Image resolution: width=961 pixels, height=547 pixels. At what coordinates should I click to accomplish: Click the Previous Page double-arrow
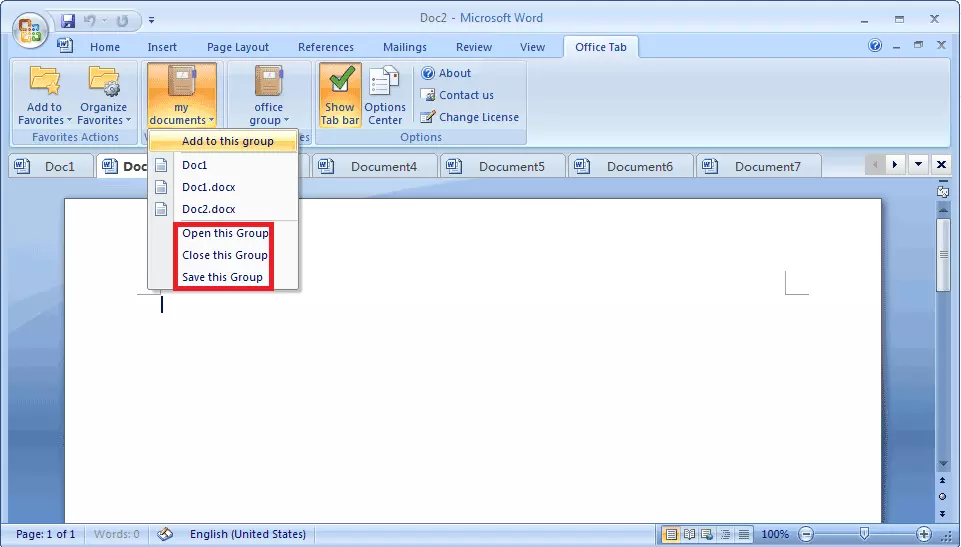click(x=943, y=481)
